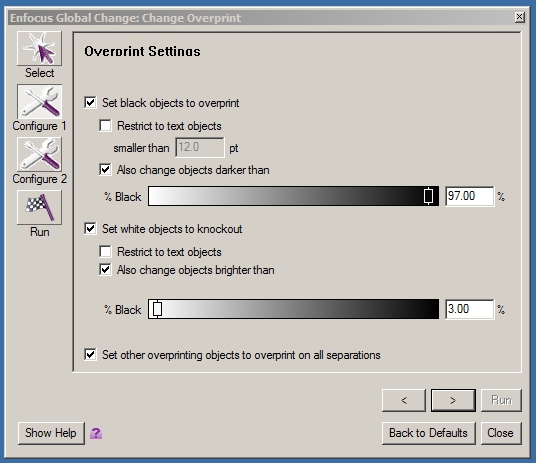Enable Restrict to text objects under black

pyautogui.click(x=105, y=125)
